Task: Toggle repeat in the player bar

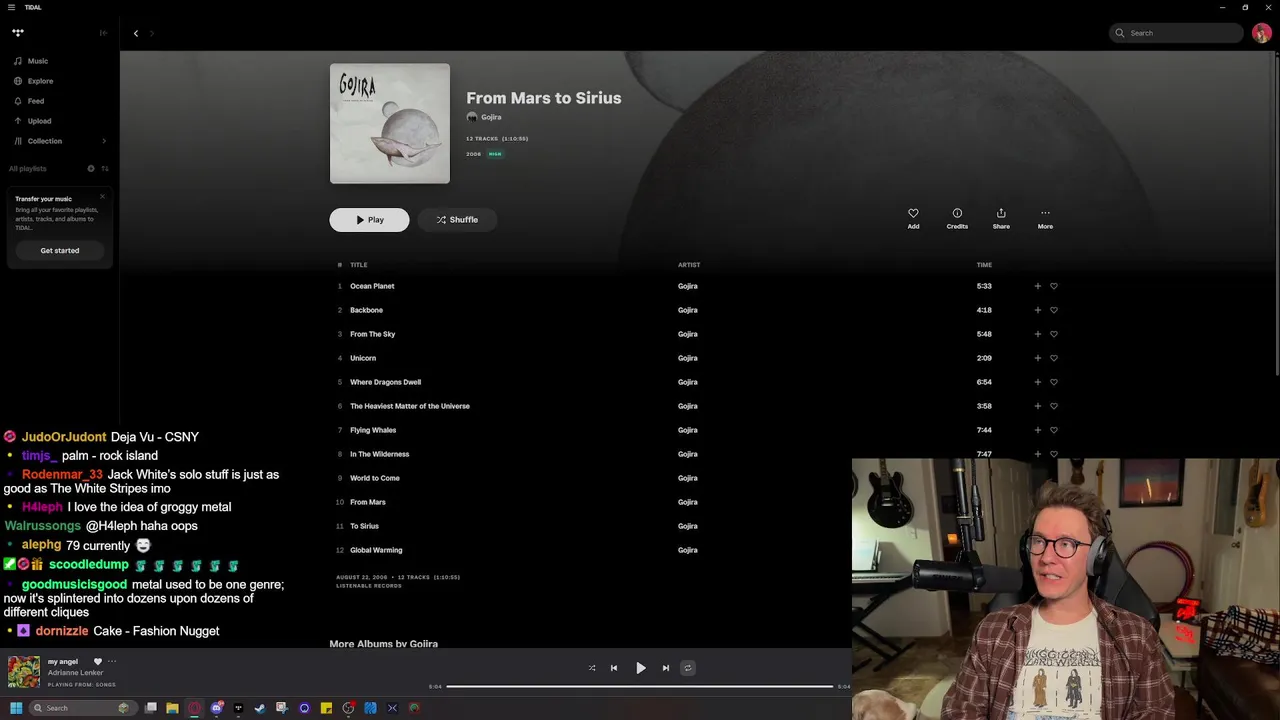Action: click(x=688, y=668)
